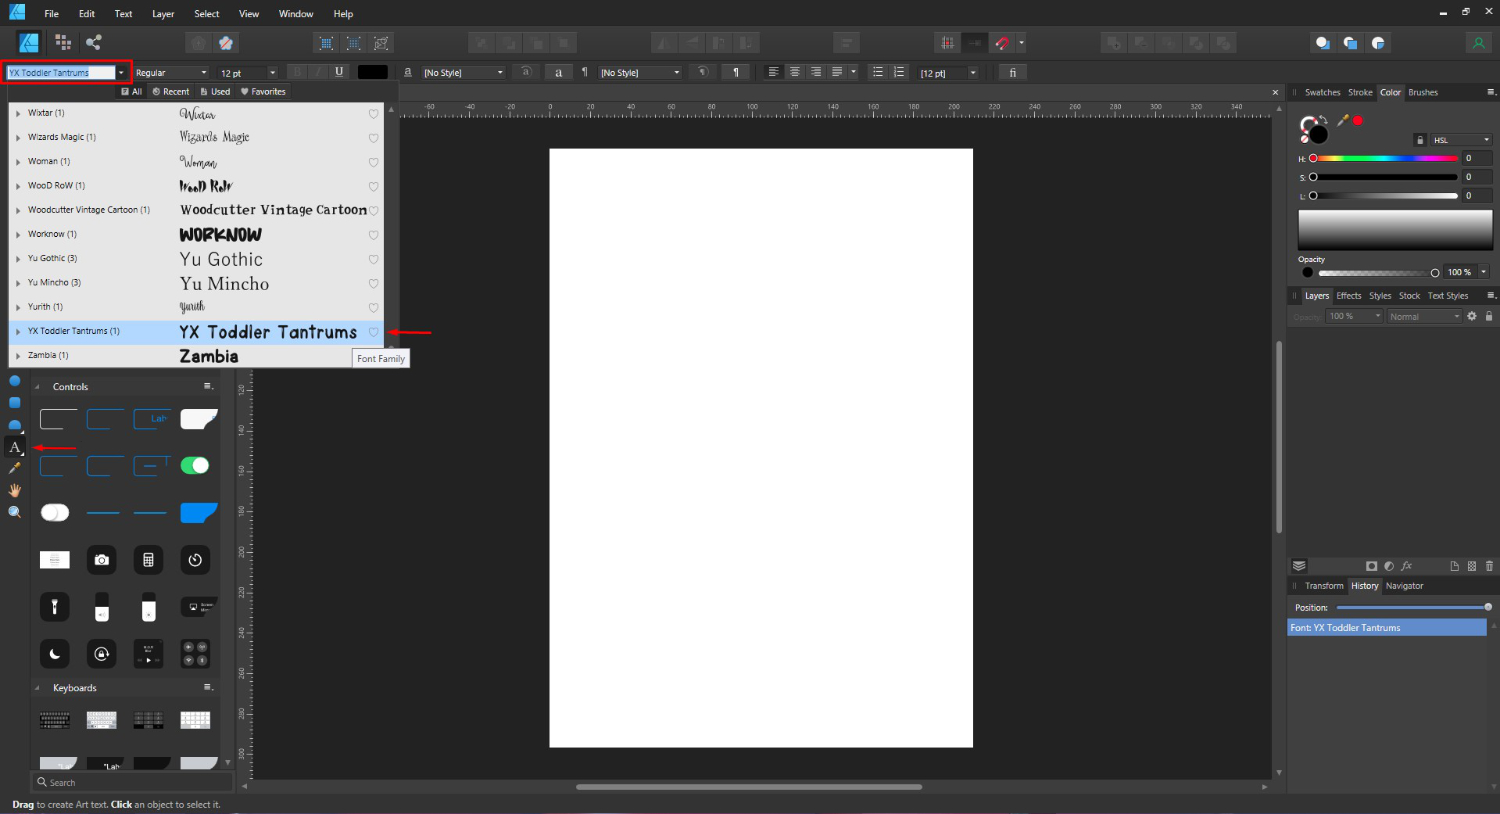Switch to the Effects tab
Image resolution: width=1500 pixels, height=814 pixels.
1349,296
